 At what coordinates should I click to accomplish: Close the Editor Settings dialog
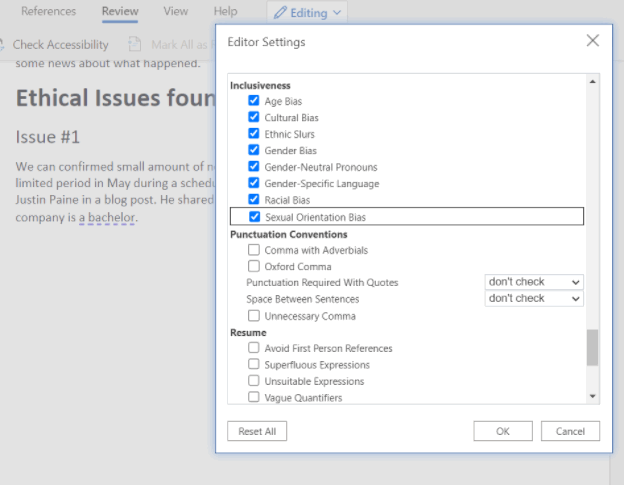(x=593, y=41)
